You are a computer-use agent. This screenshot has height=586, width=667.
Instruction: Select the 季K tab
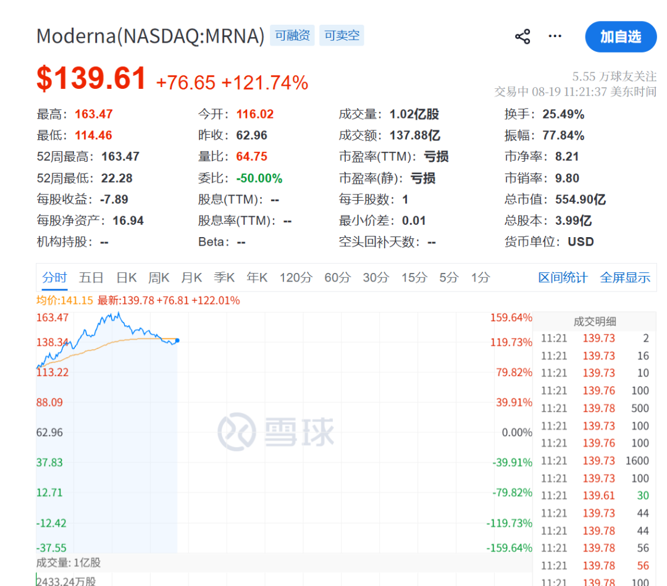224,278
